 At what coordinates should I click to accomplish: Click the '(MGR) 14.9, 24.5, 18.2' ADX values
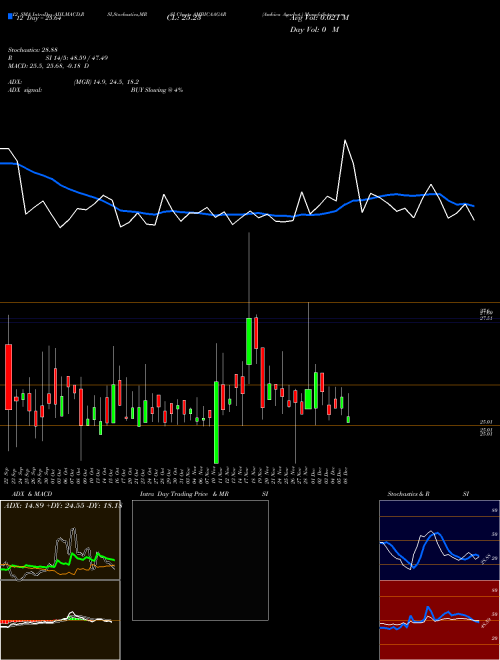[x=106, y=82]
